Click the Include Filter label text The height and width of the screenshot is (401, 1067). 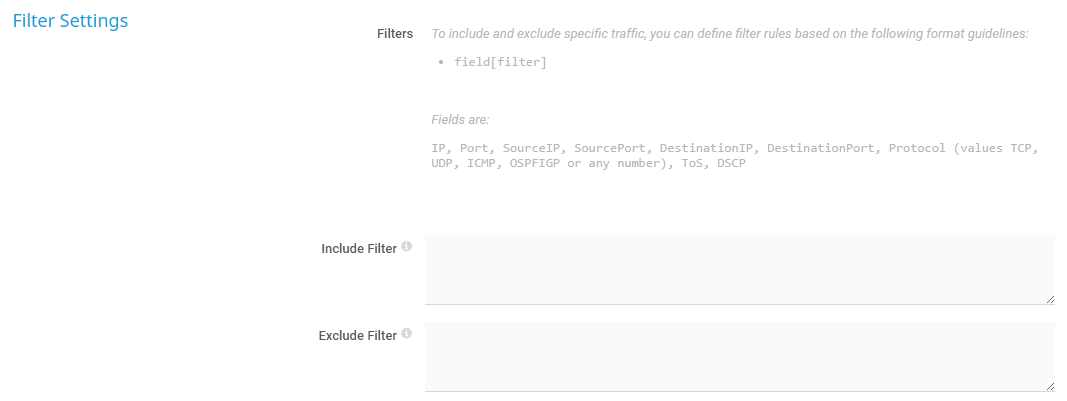coord(359,249)
